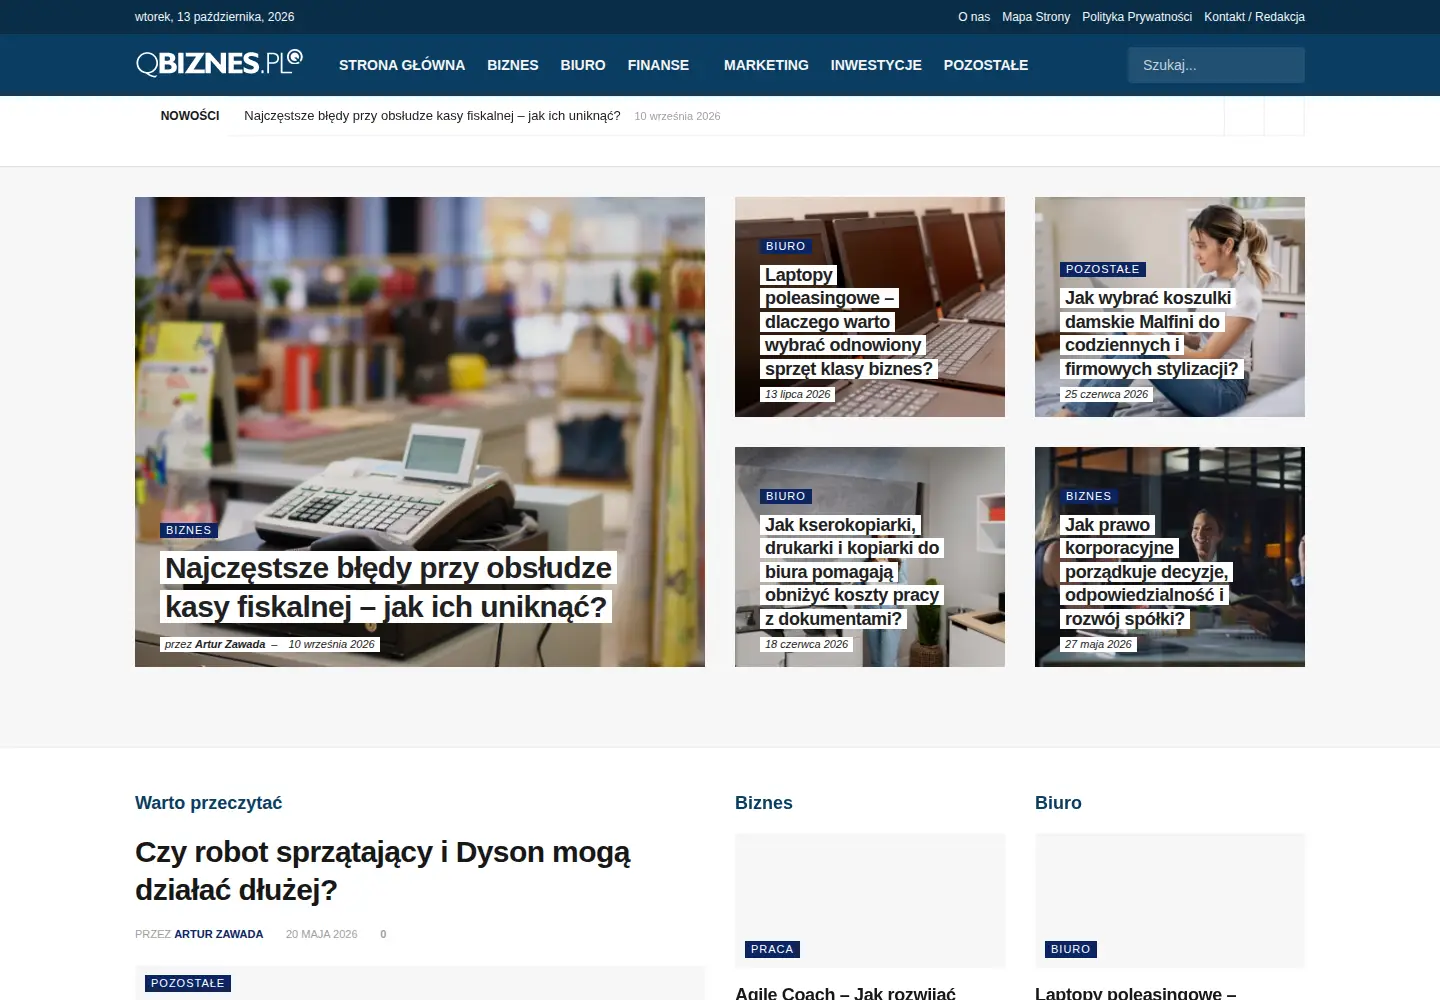This screenshot has height=1000, width=1440.
Task: Click featured article date 10 września 2026
Action: coord(331,644)
